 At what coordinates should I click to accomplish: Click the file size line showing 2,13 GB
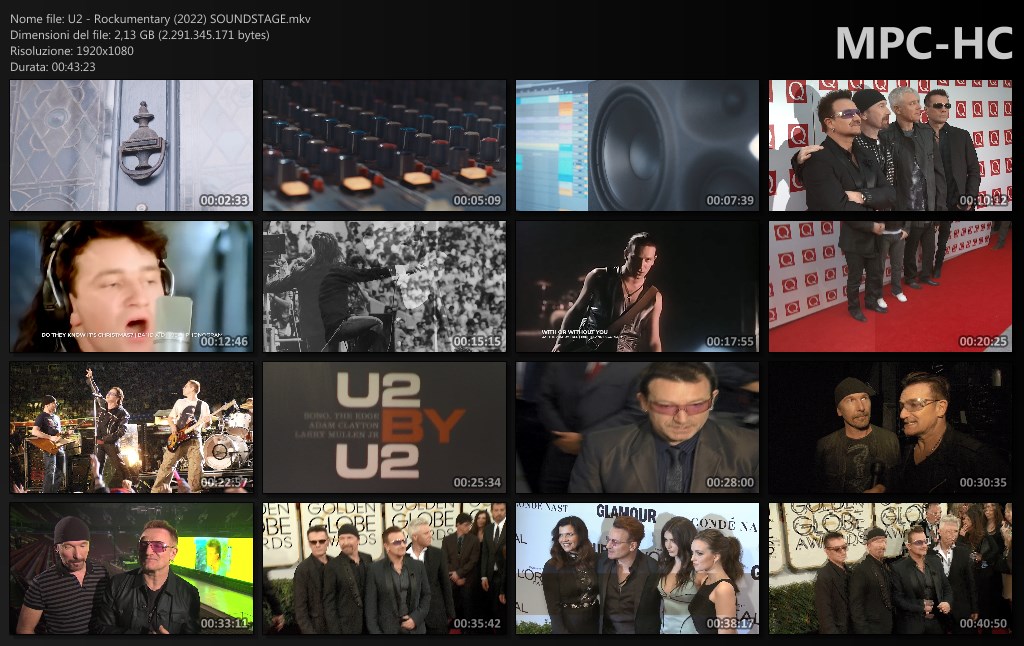(x=139, y=35)
